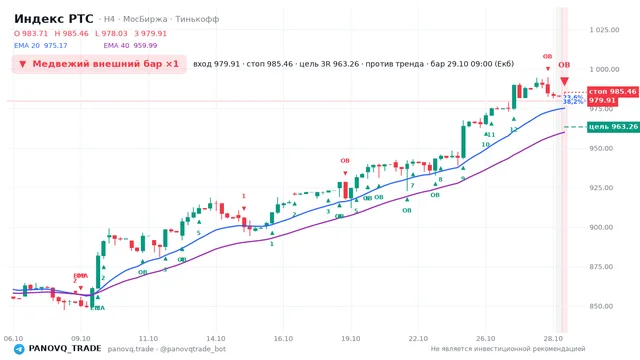Click the 16.10 date label
This screenshot has height=360, width=640.
[283, 339]
